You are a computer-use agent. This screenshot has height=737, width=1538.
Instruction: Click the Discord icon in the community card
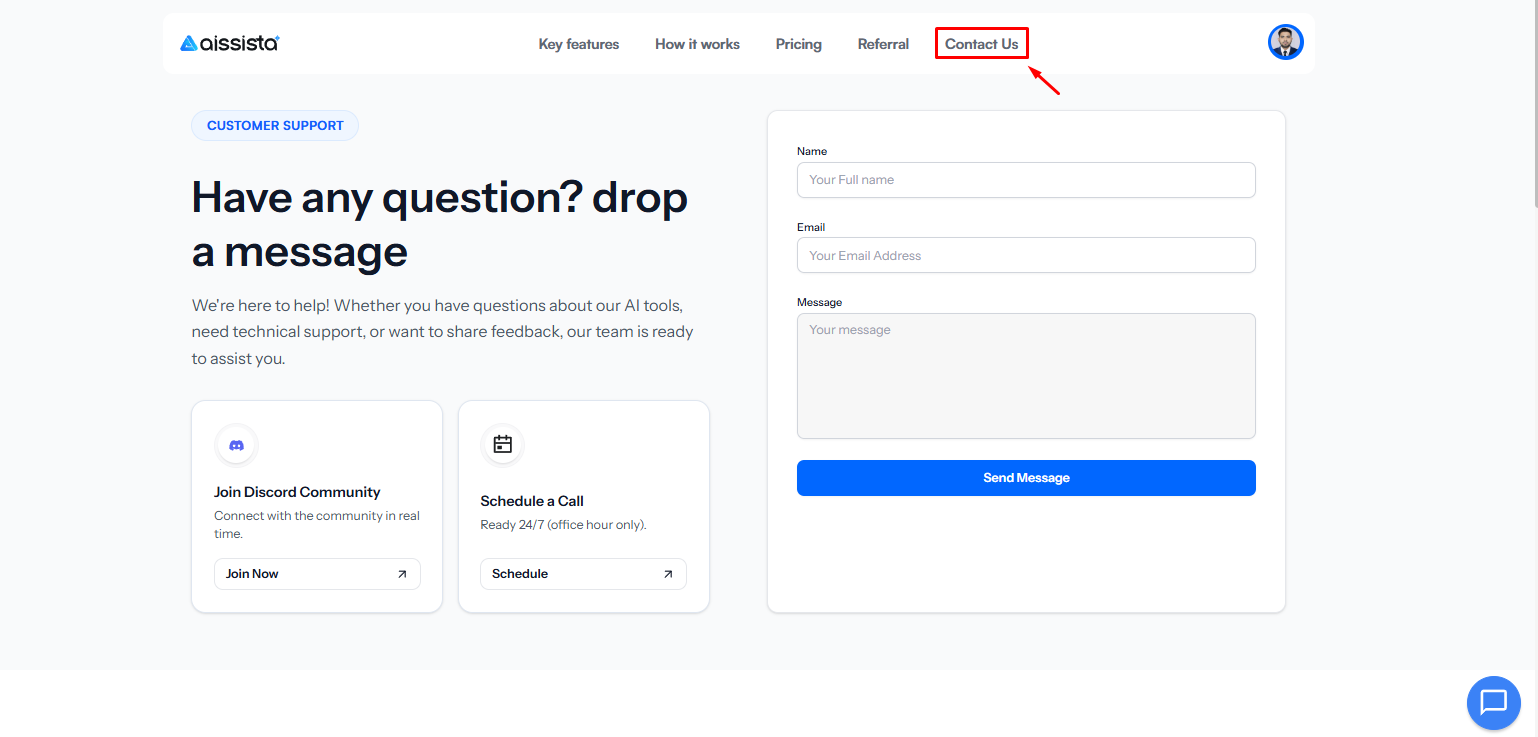coord(236,445)
